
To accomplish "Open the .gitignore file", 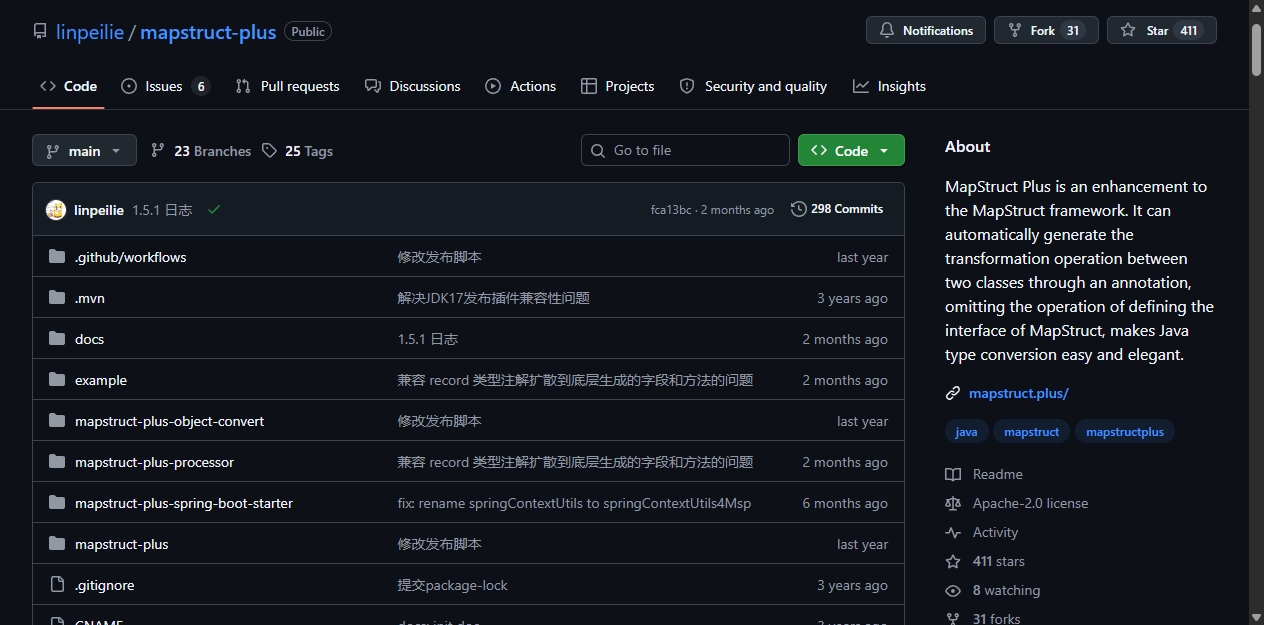I will tap(105, 585).
